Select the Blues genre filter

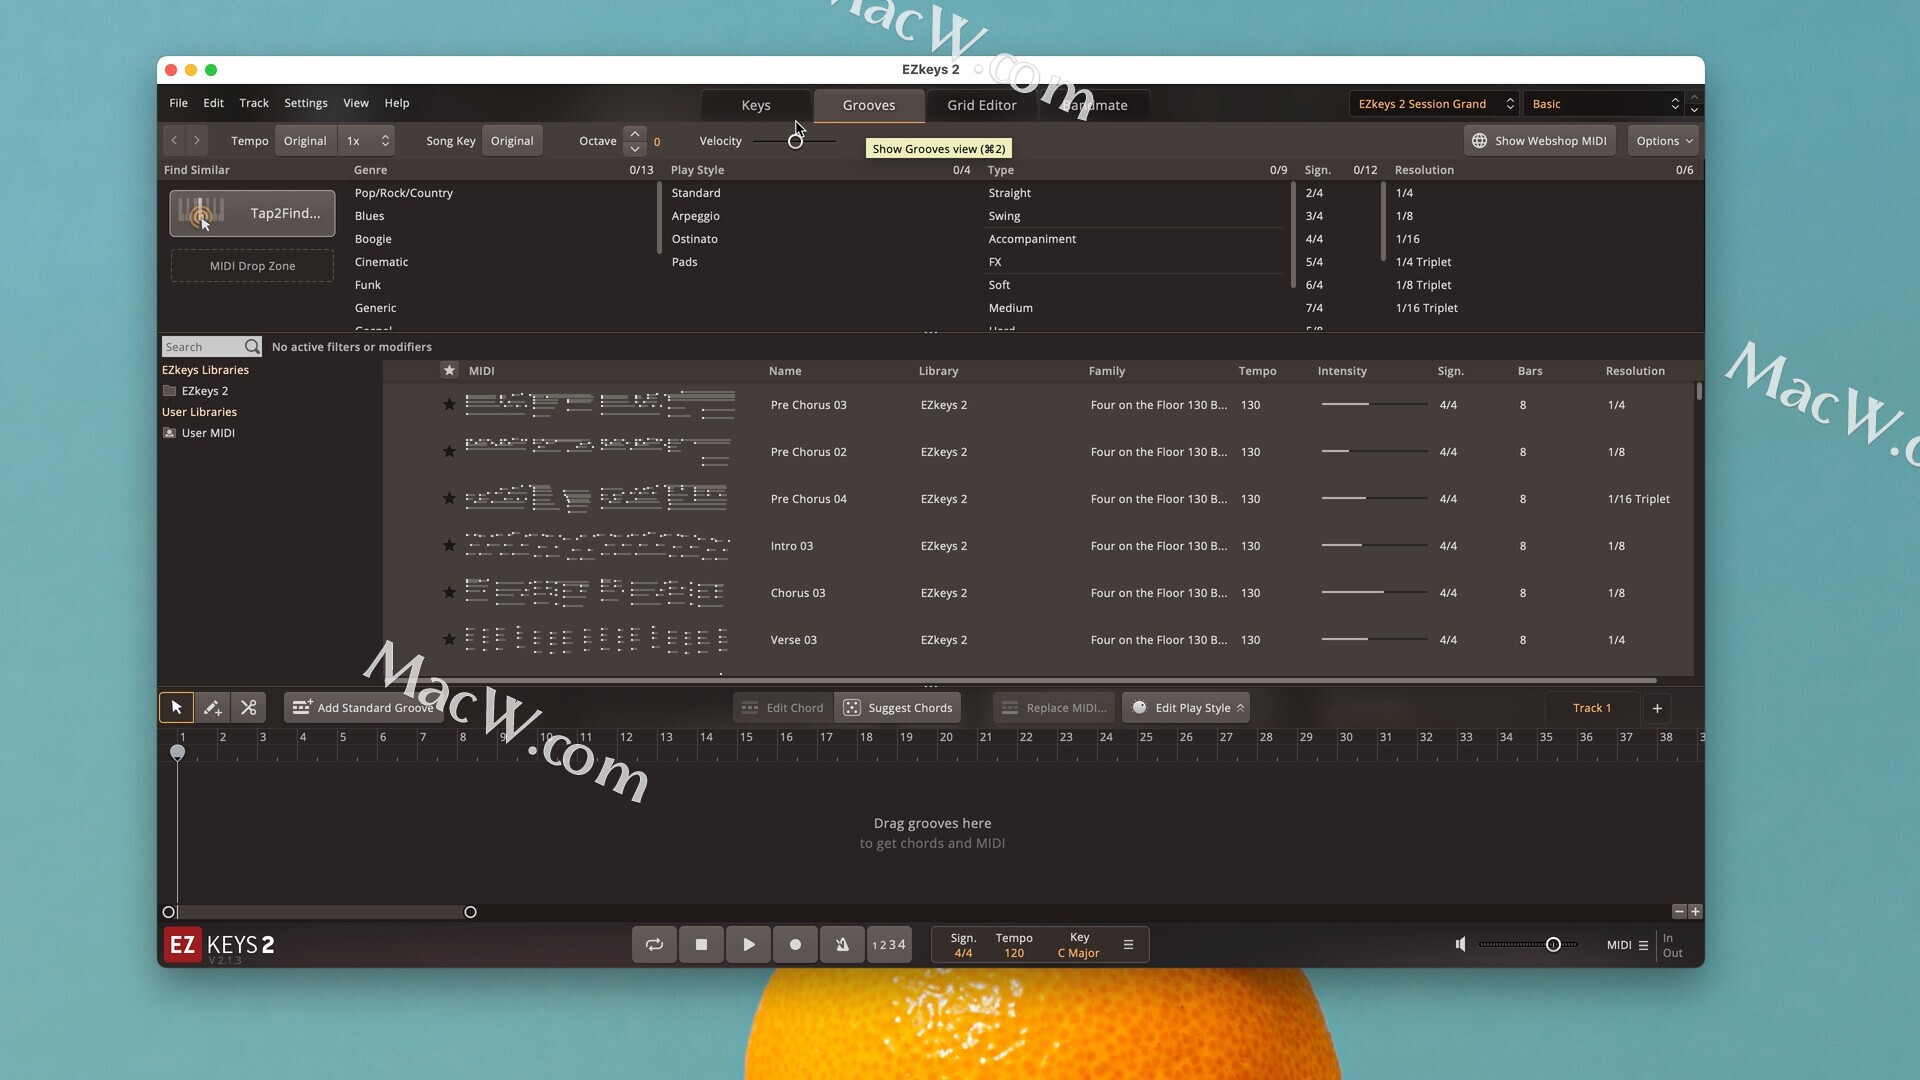click(369, 216)
